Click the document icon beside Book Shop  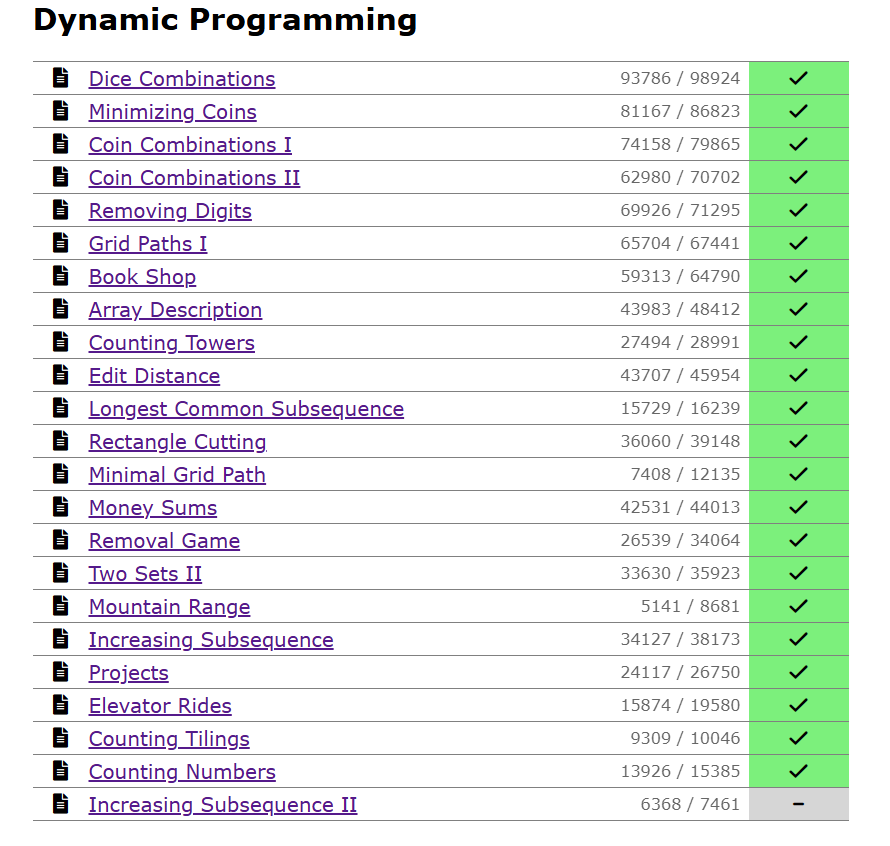coord(61,275)
